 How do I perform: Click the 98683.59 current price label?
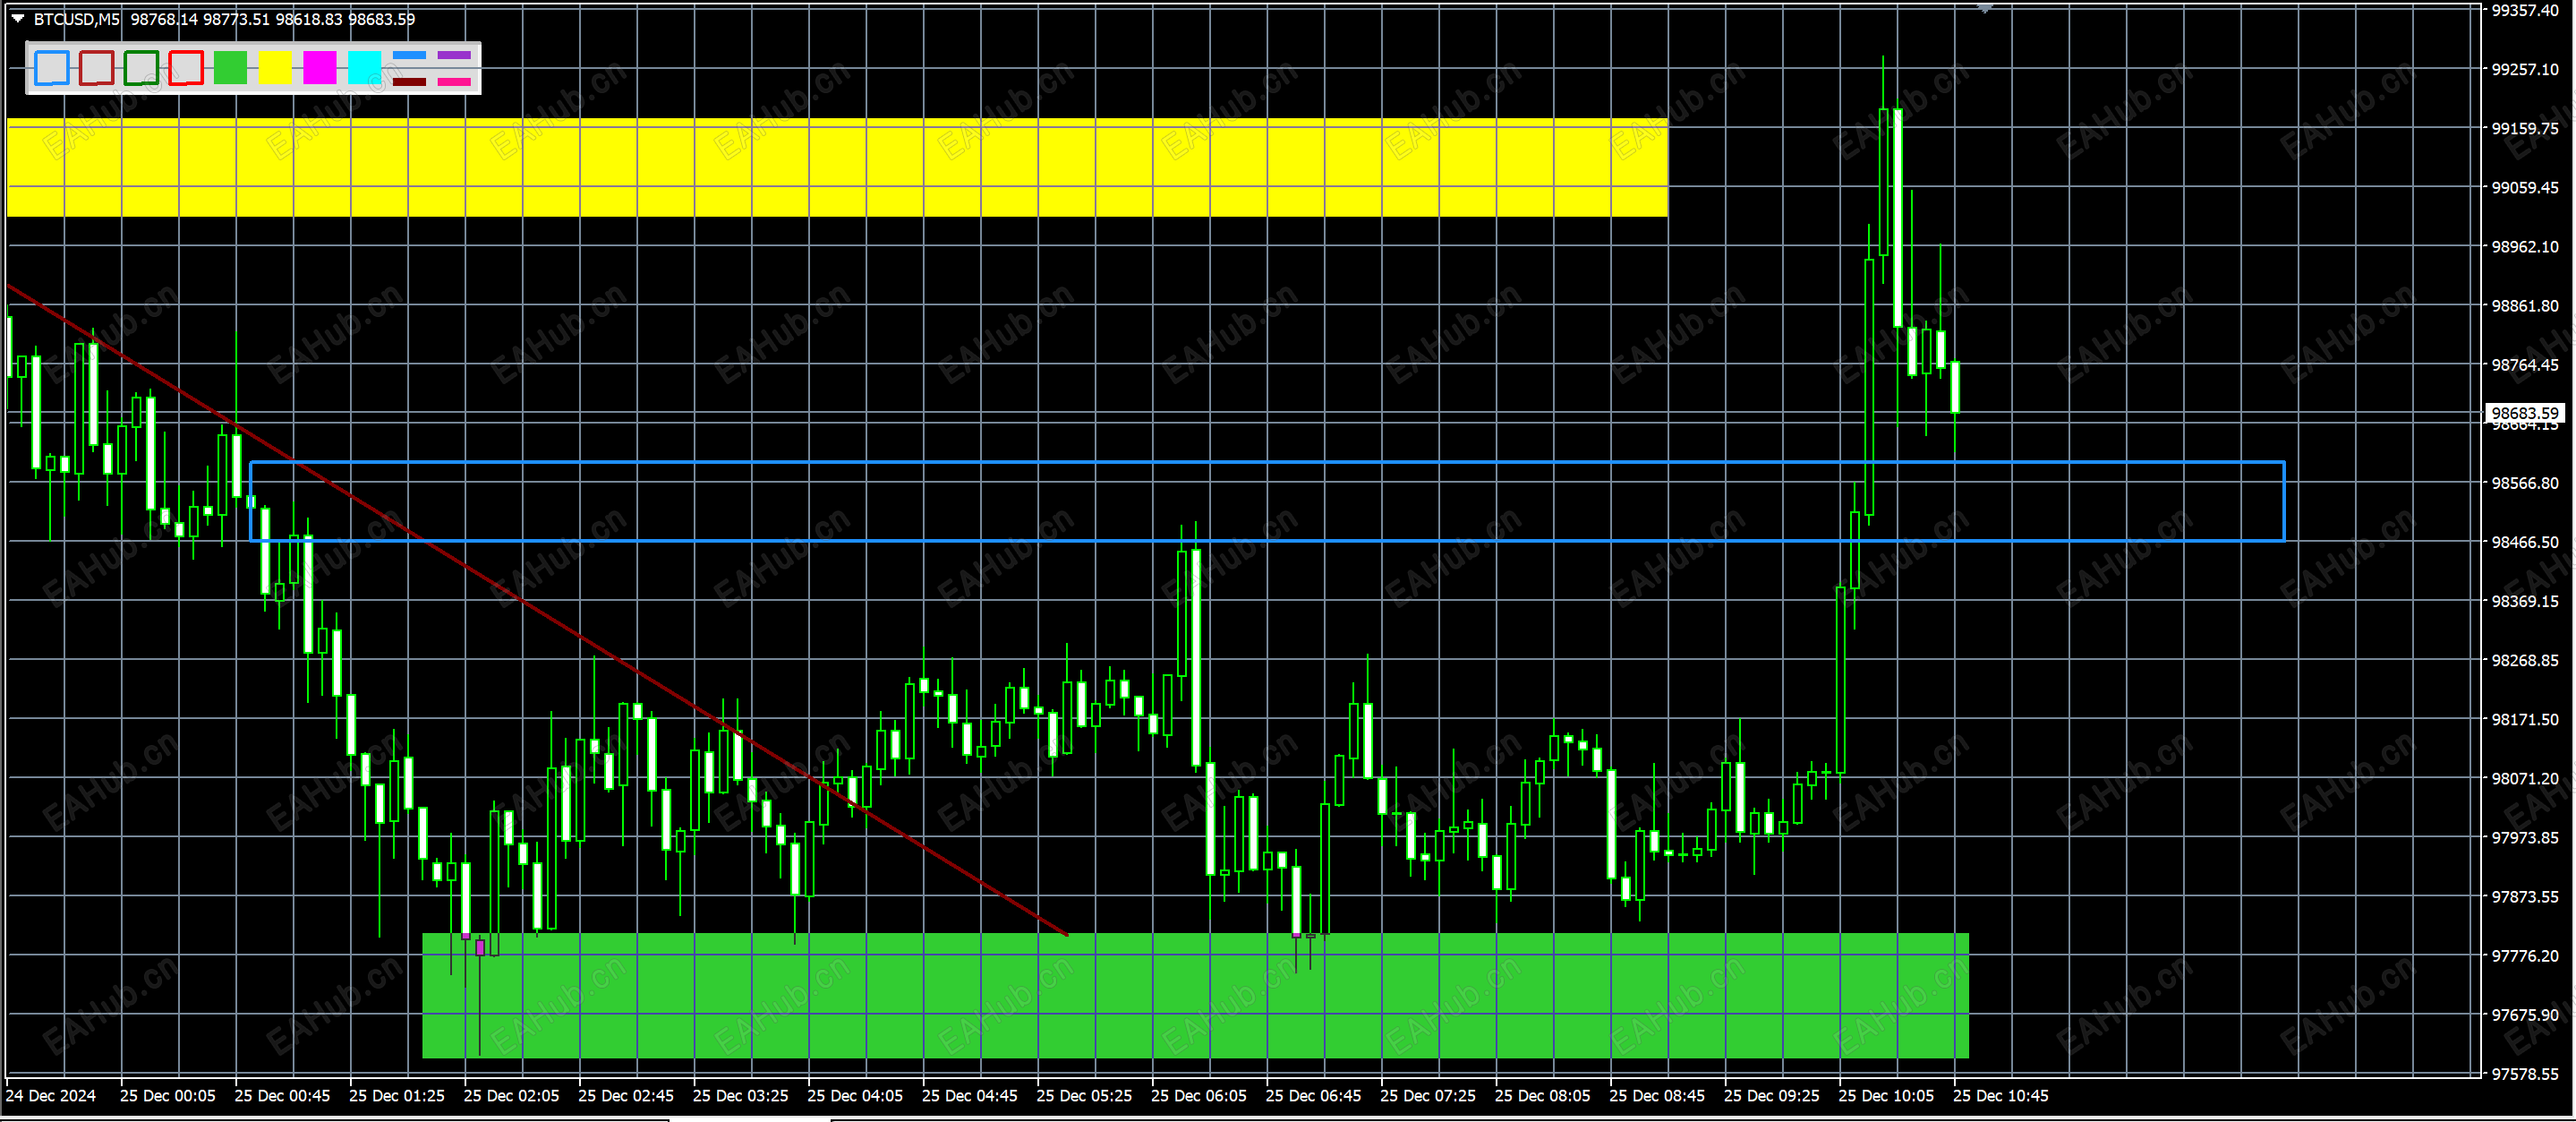tap(2524, 413)
